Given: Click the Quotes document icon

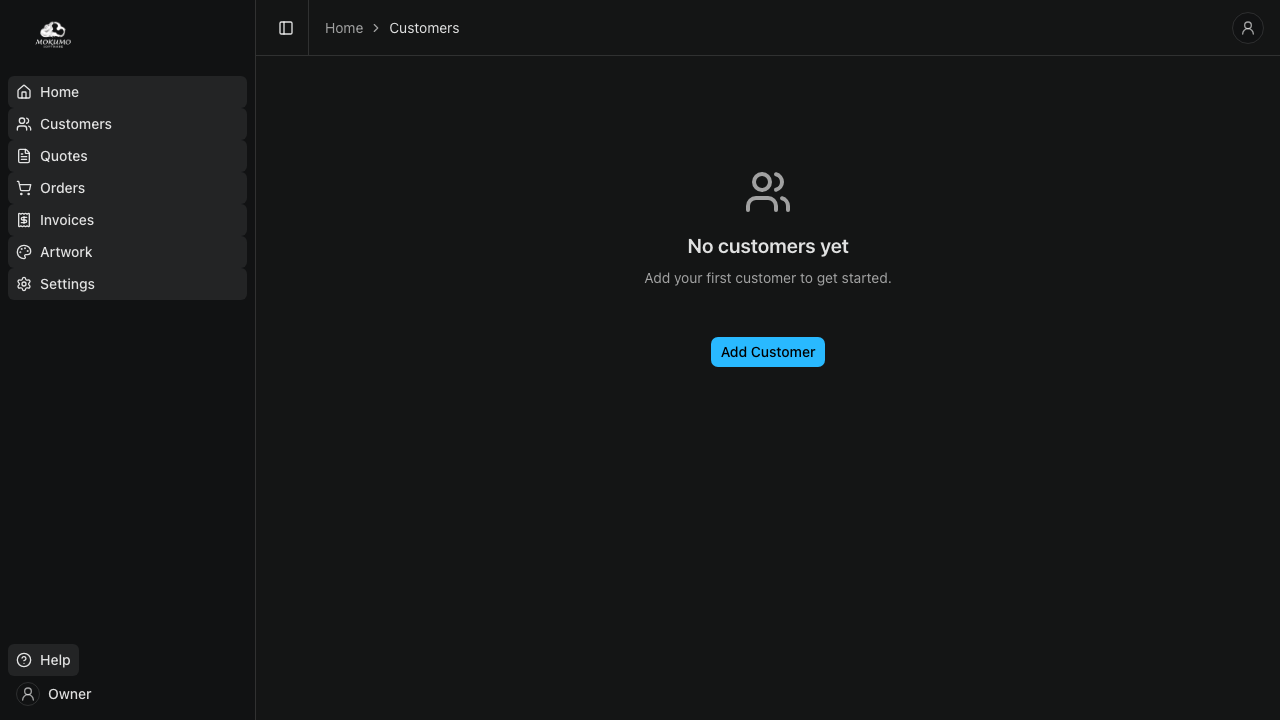Looking at the screenshot, I should pos(24,156).
